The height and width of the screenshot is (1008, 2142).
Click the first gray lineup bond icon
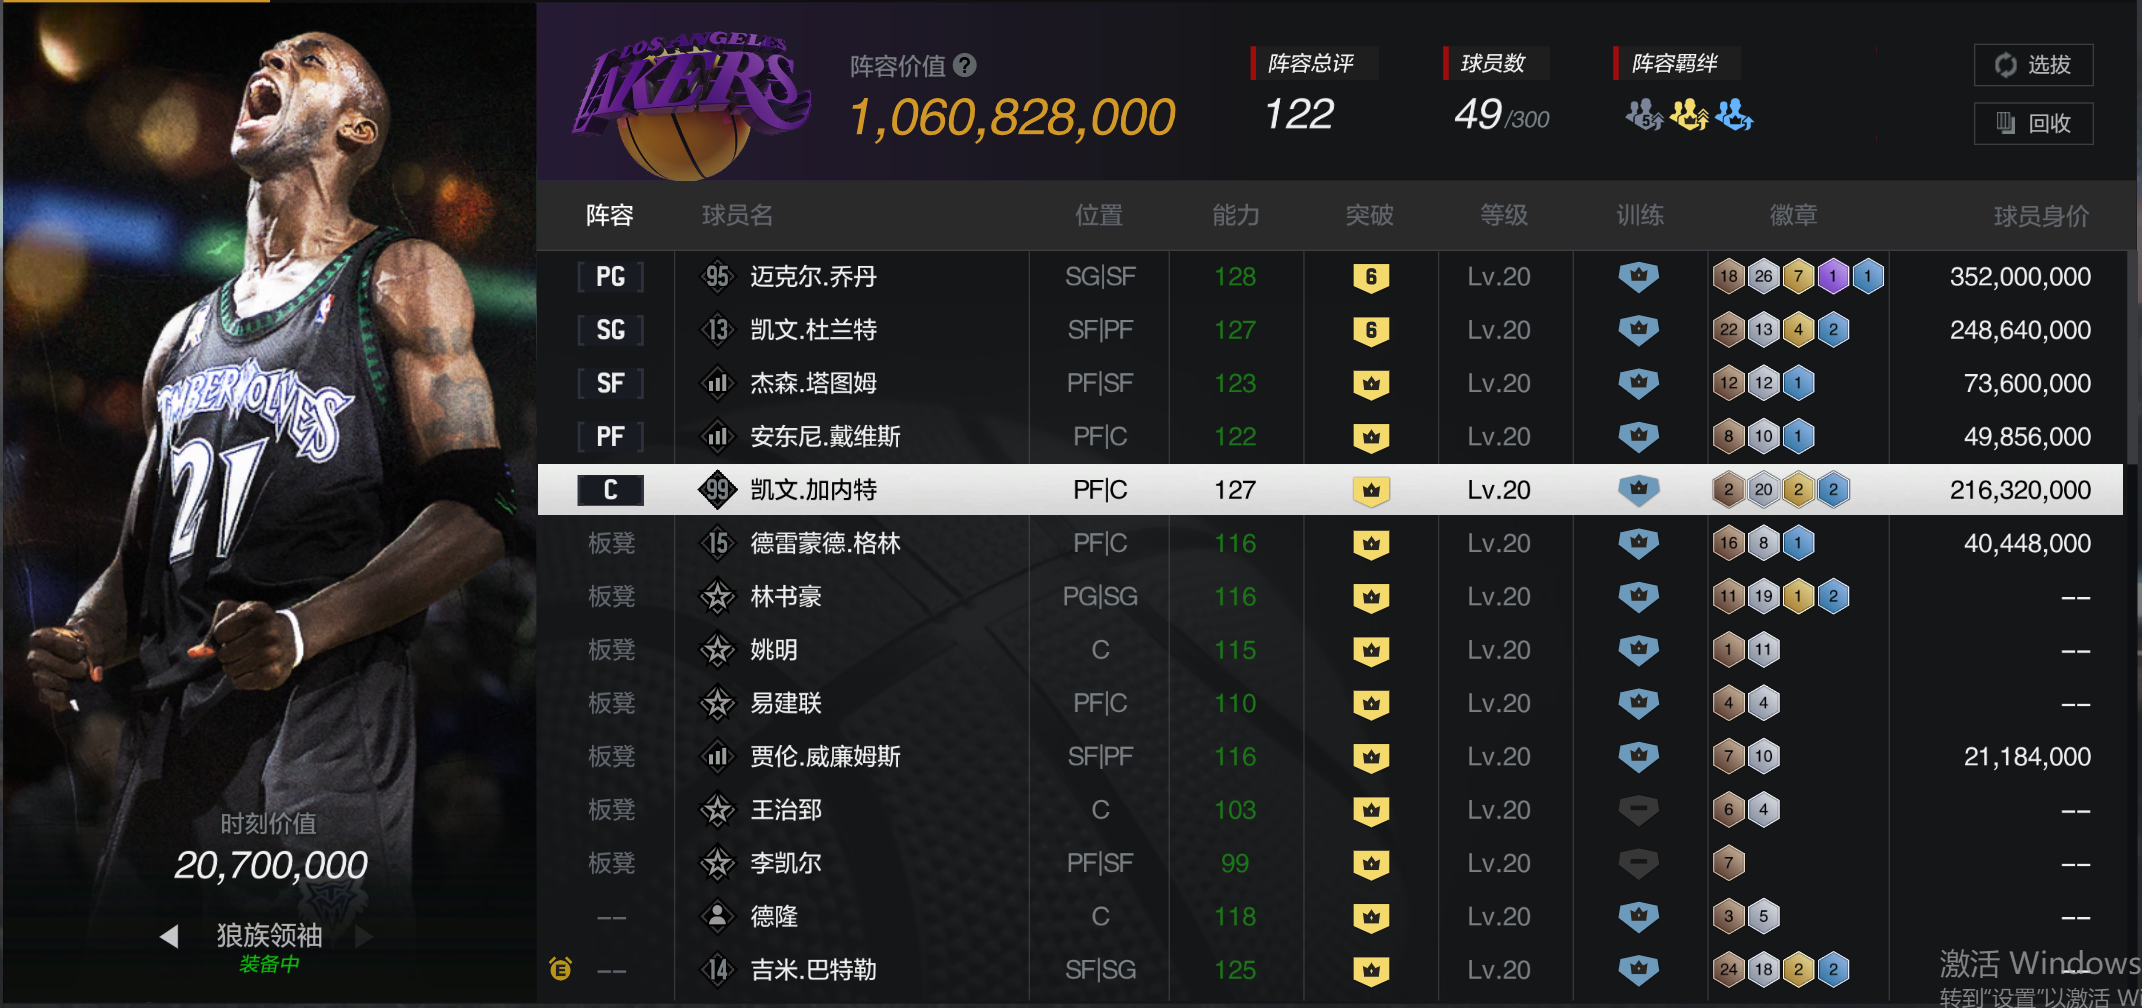1644,115
